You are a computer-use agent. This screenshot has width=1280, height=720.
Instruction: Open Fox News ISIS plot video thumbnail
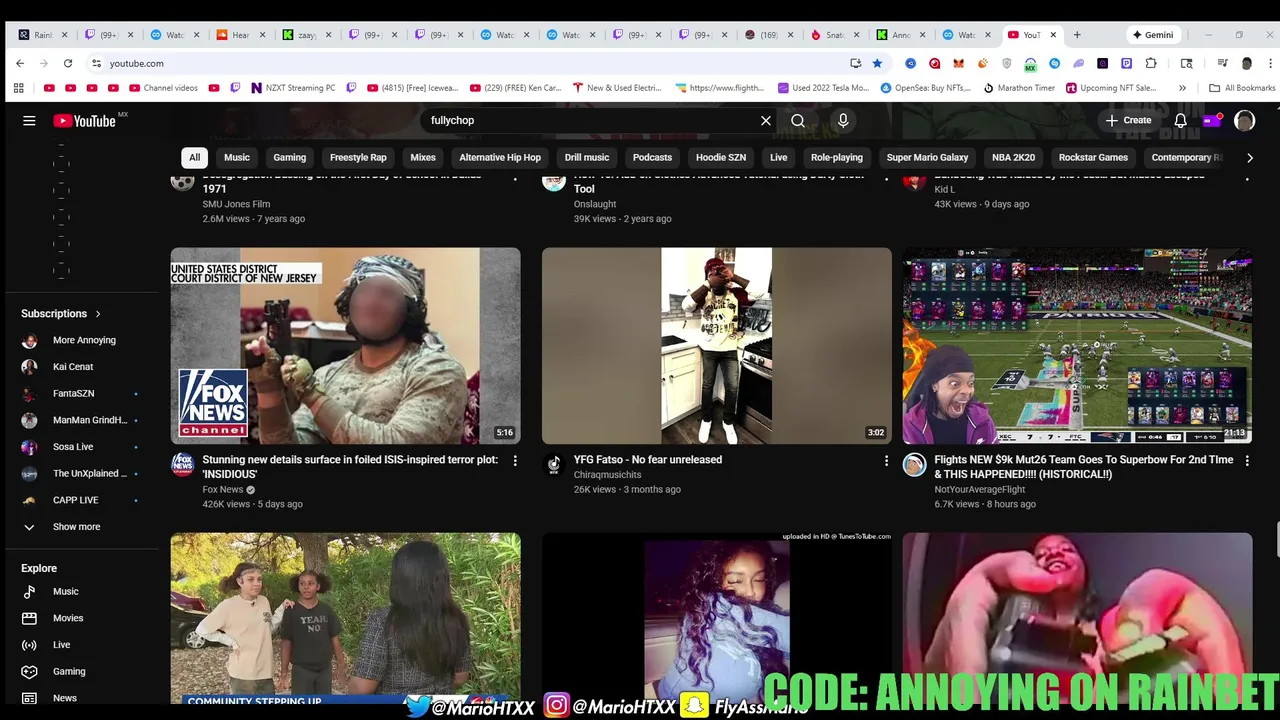click(345, 346)
